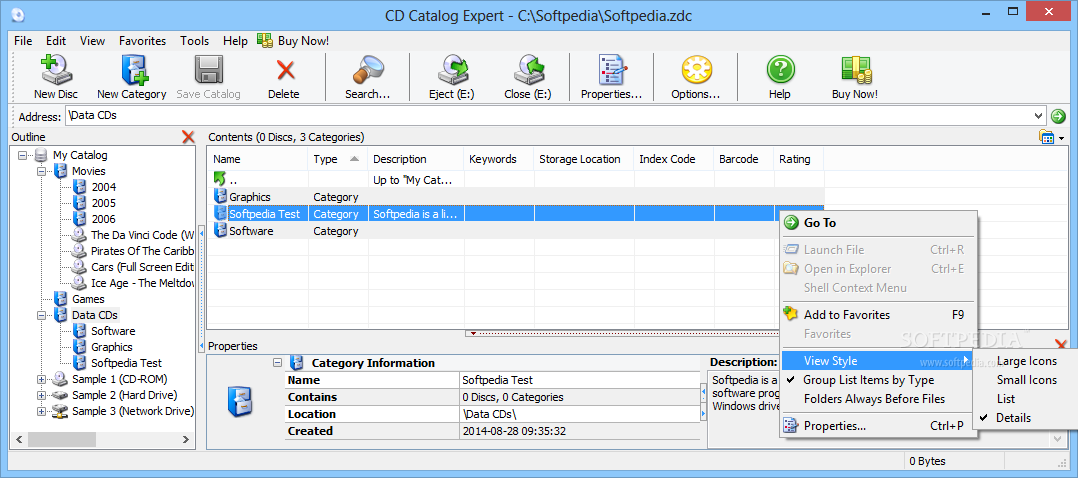Click the Delete red X icon

[285, 69]
